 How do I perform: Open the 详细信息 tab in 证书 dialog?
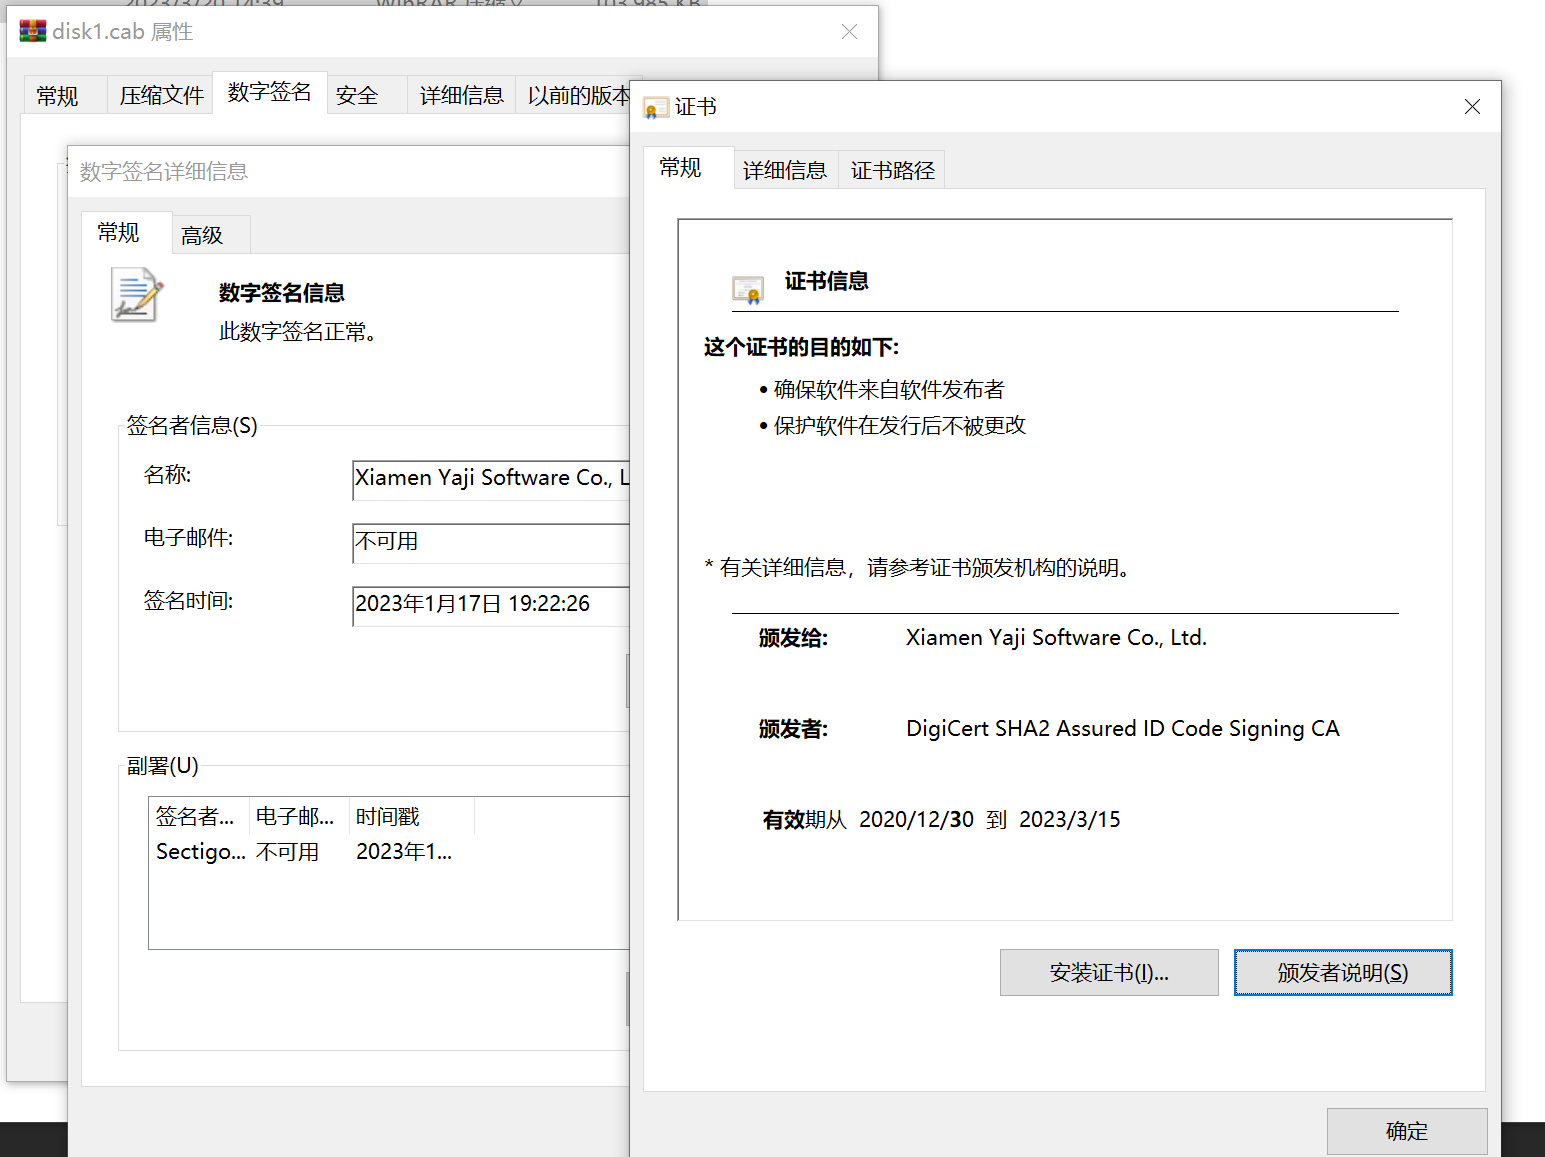pos(784,171)
